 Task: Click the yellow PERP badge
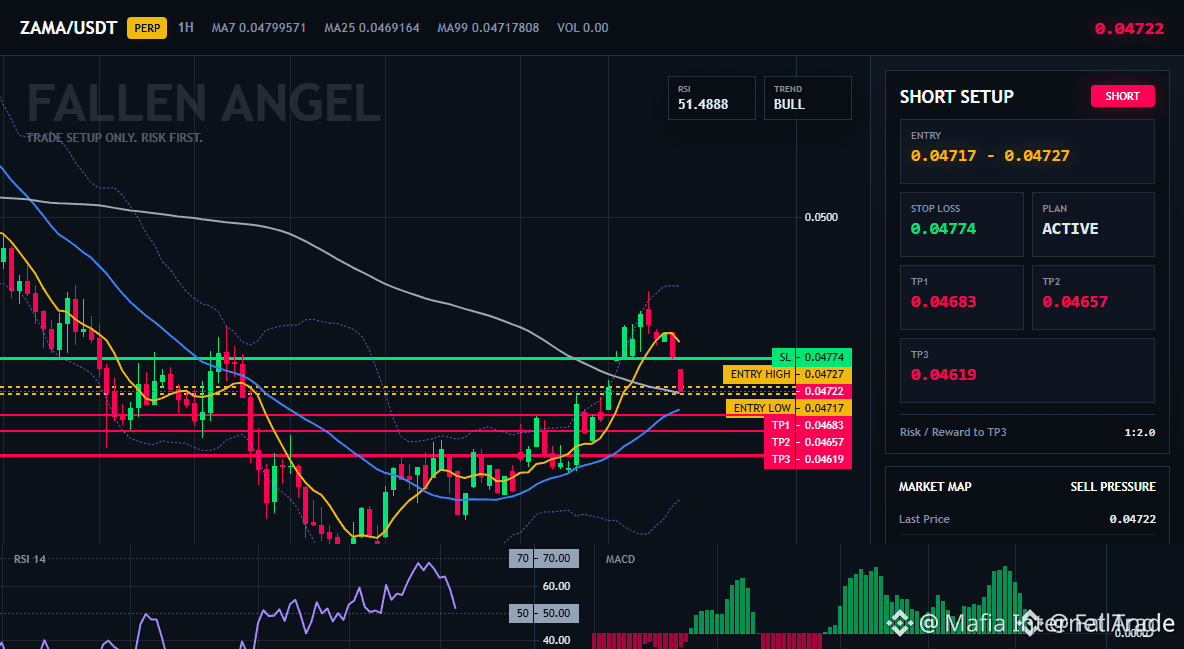[x=146, y=28]
